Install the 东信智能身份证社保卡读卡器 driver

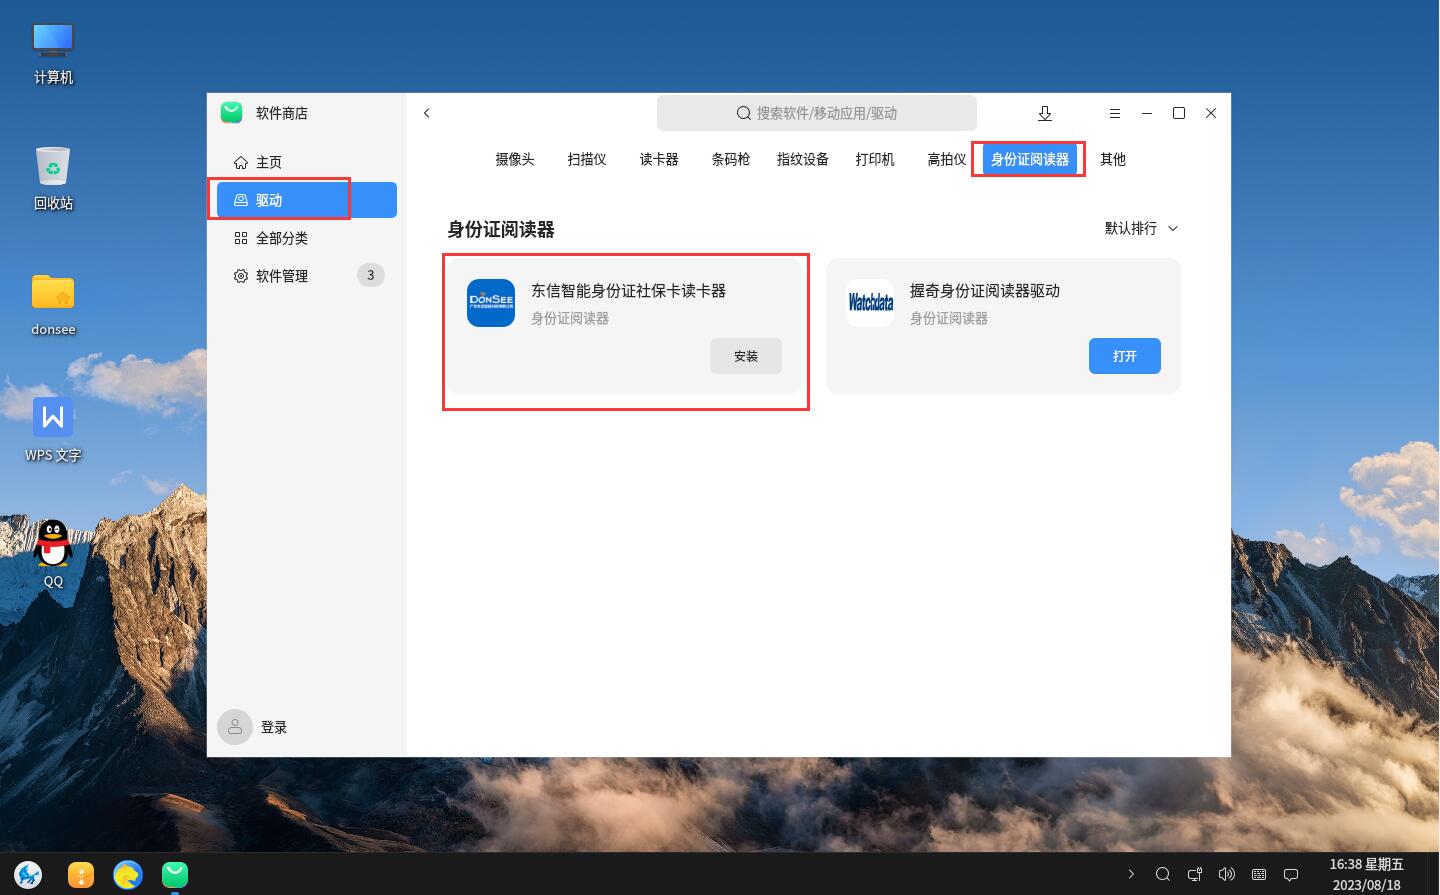coord(746,356)
